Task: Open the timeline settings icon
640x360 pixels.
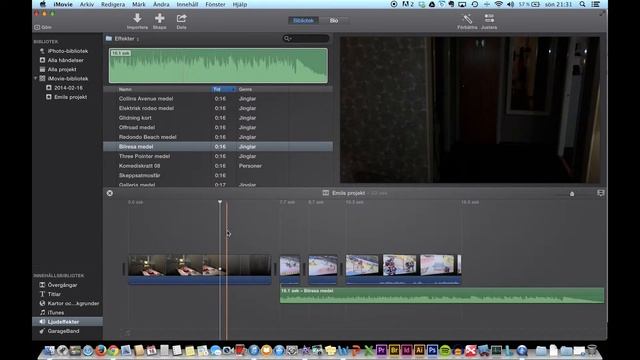Action: (600, 193)
